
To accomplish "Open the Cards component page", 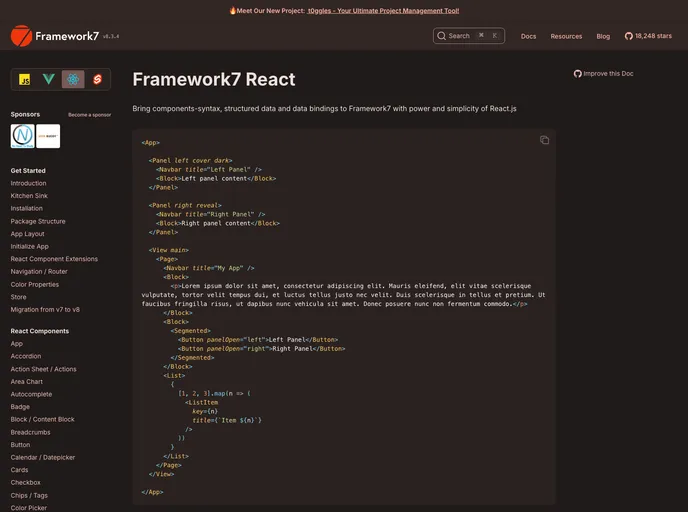I will coord(19,470).
